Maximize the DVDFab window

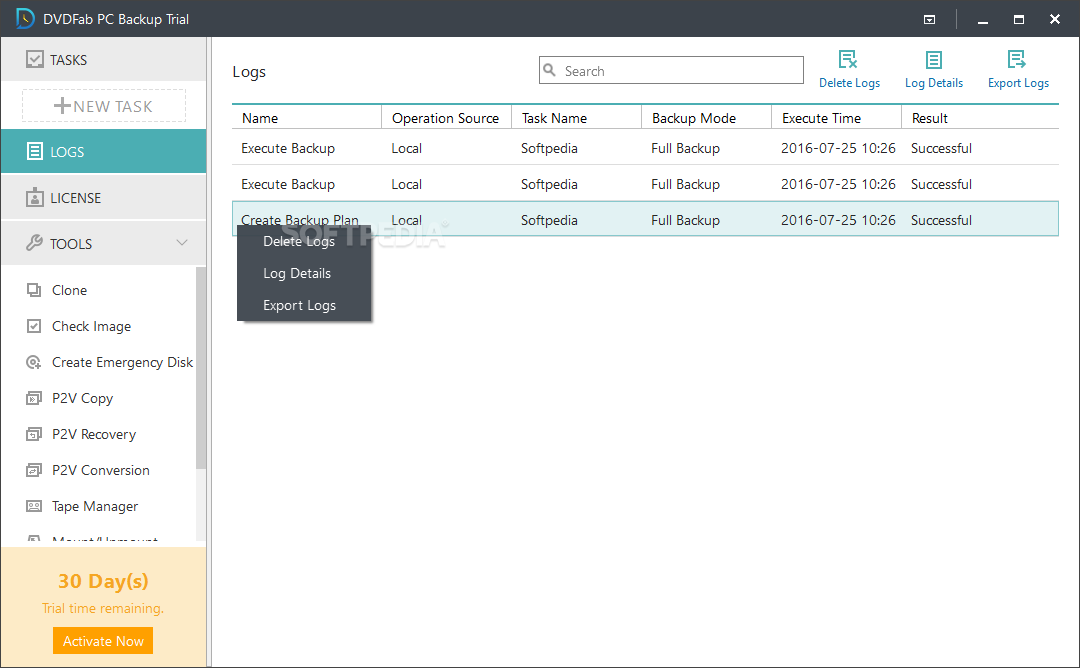(1019, 19)
